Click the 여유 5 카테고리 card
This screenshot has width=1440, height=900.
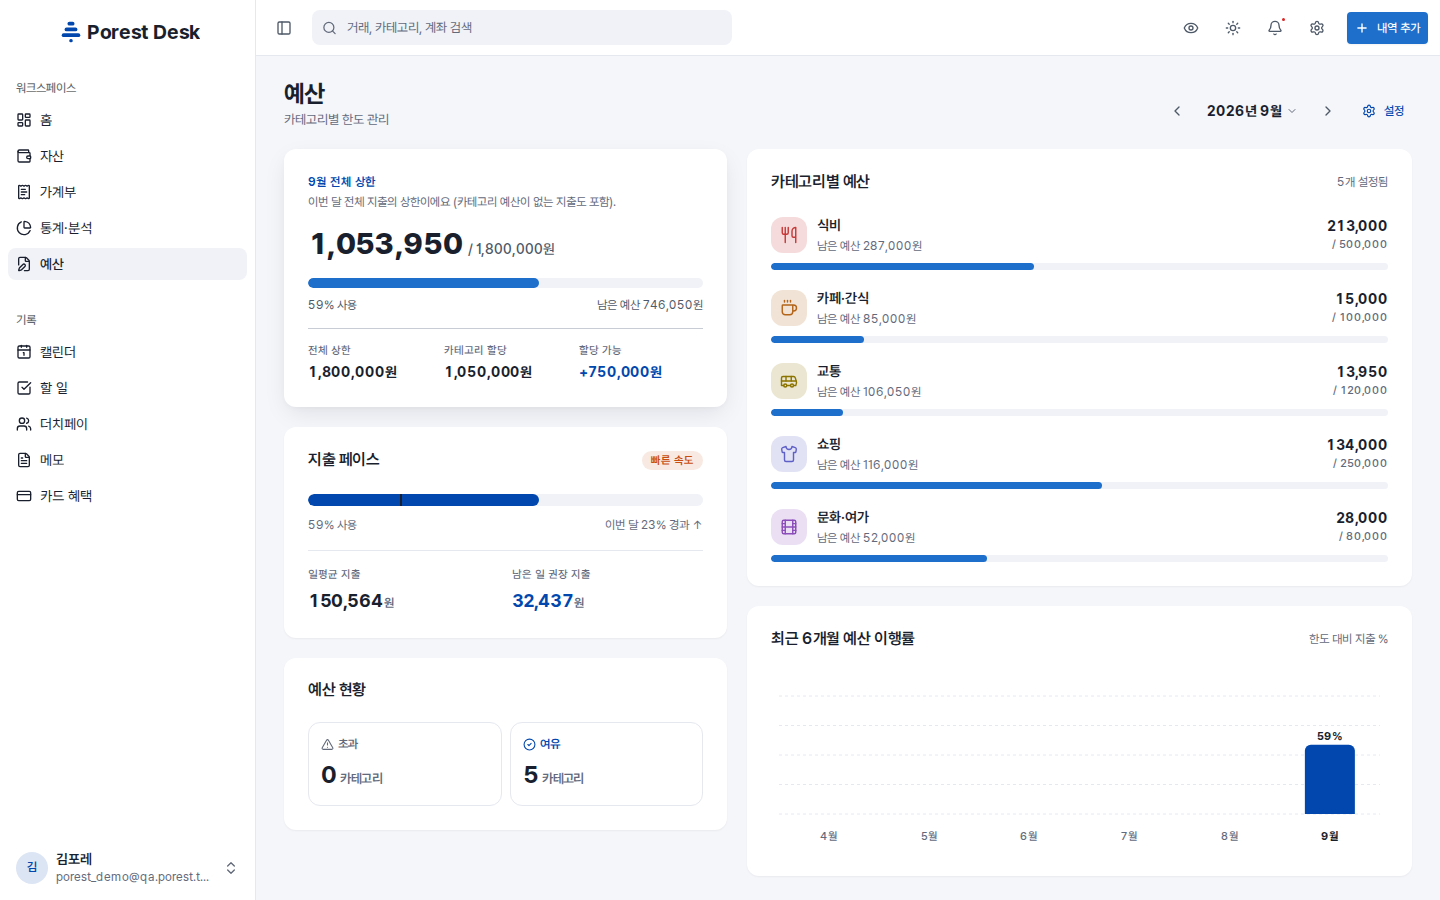point(606,764)
